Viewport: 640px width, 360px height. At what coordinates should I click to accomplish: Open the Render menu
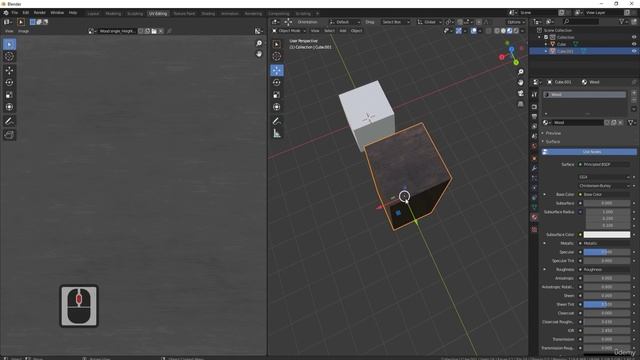(x=40, y=13)
